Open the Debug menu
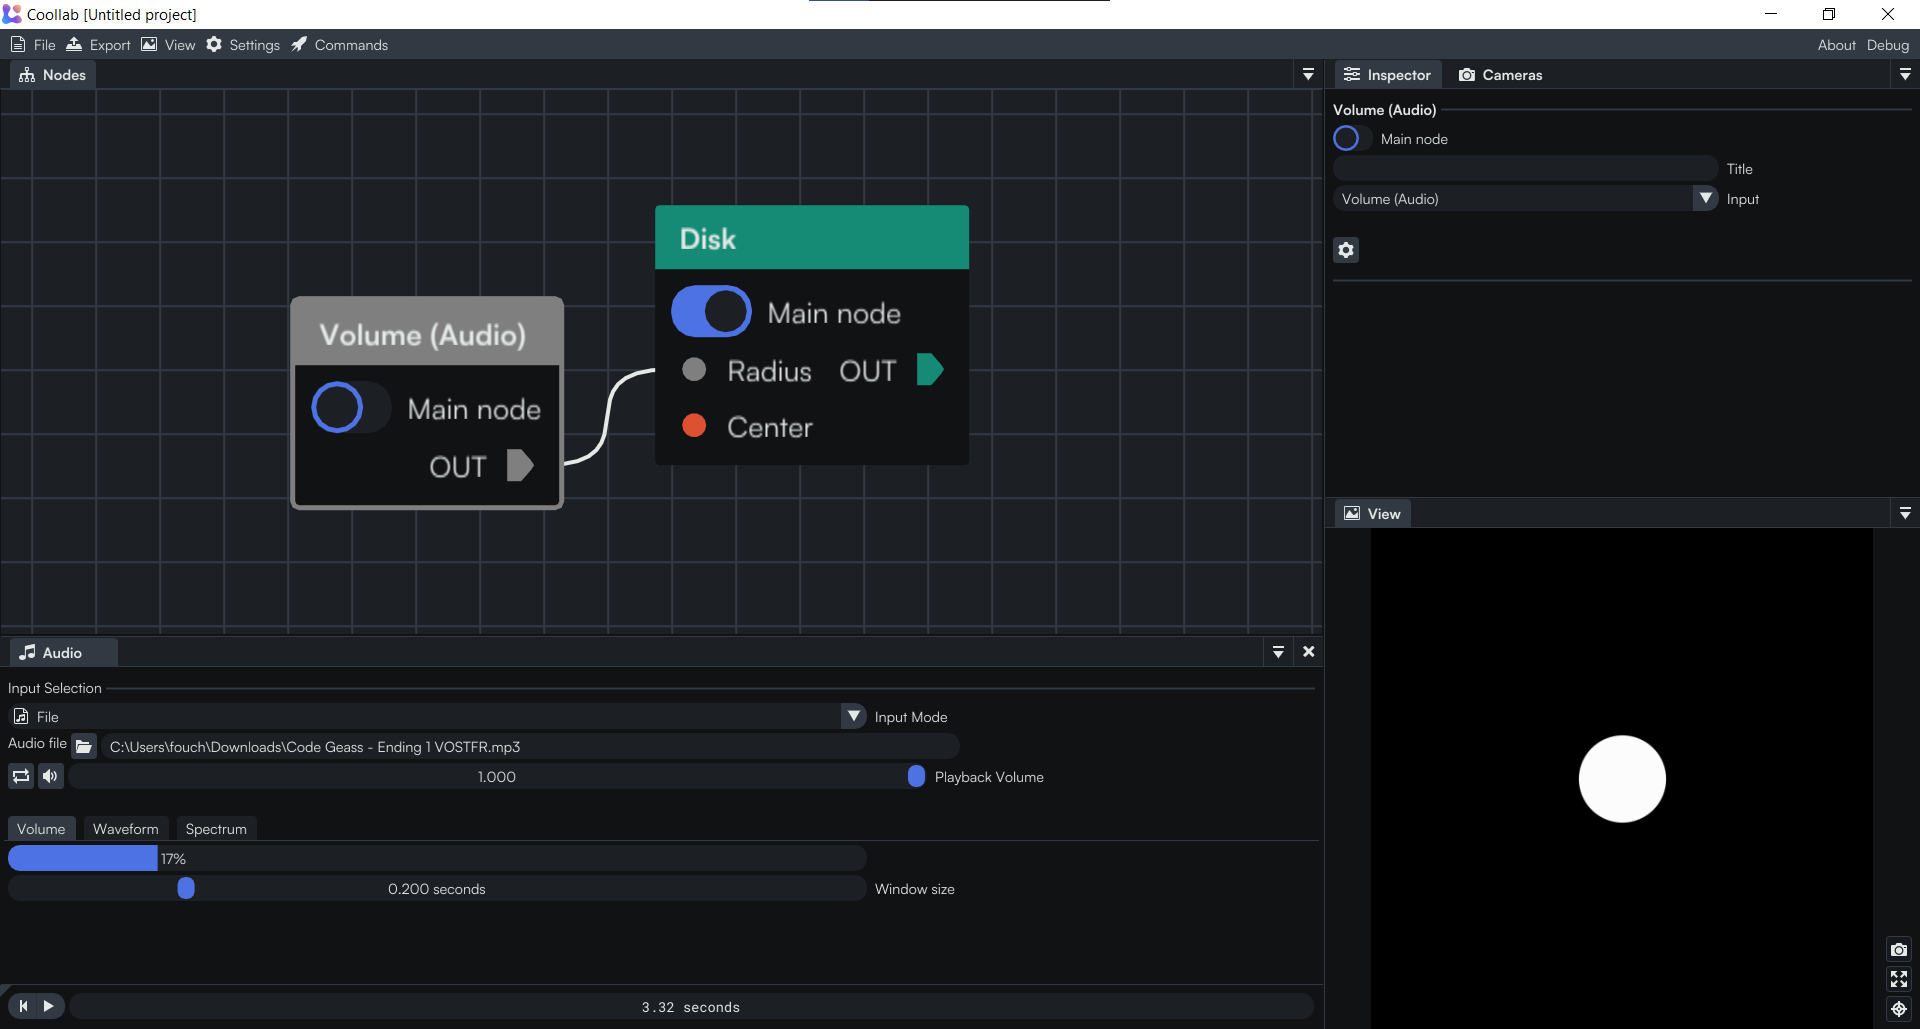This screenshot has width=1920, height=1029. [x=1887, y=45]
